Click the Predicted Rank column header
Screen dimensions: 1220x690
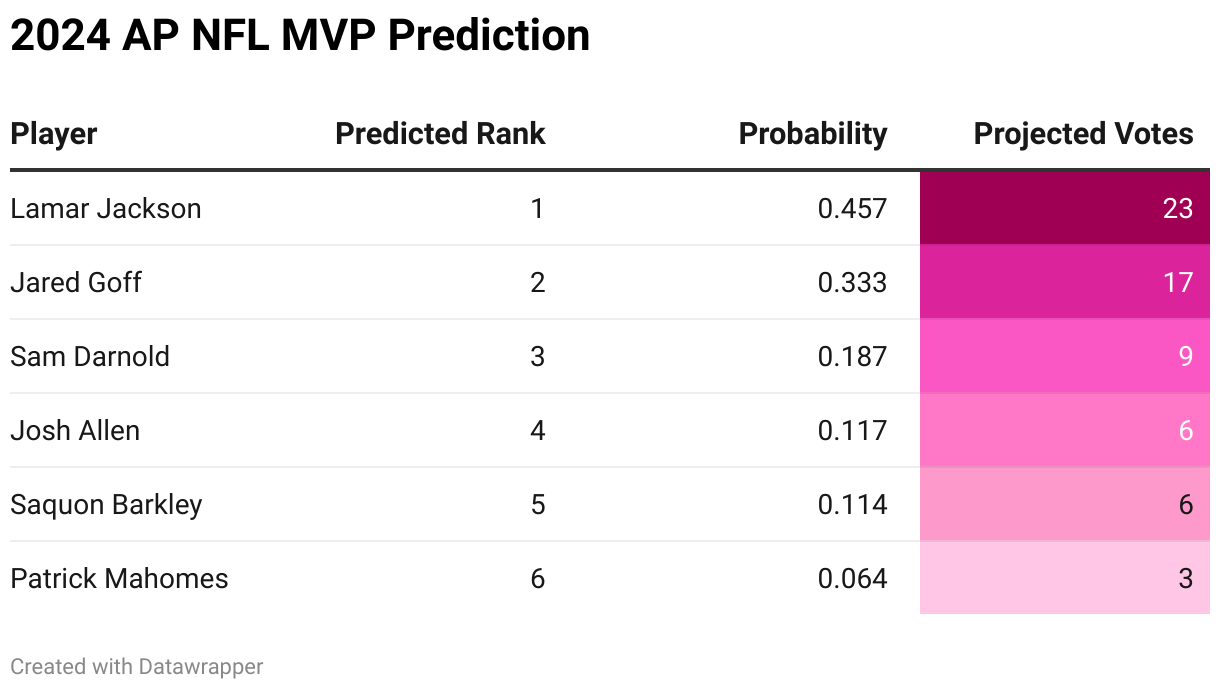[440, 134]
